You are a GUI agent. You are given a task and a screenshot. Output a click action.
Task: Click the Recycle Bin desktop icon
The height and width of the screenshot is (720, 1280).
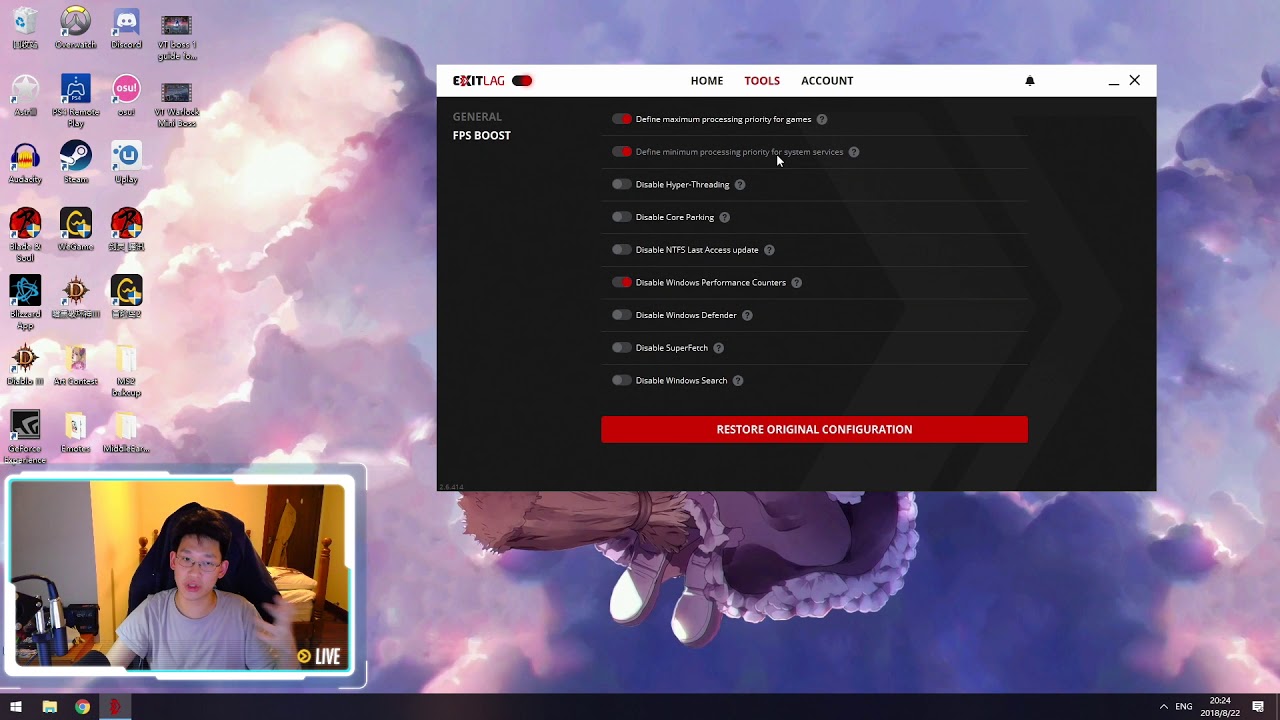(x=25, y=28)
